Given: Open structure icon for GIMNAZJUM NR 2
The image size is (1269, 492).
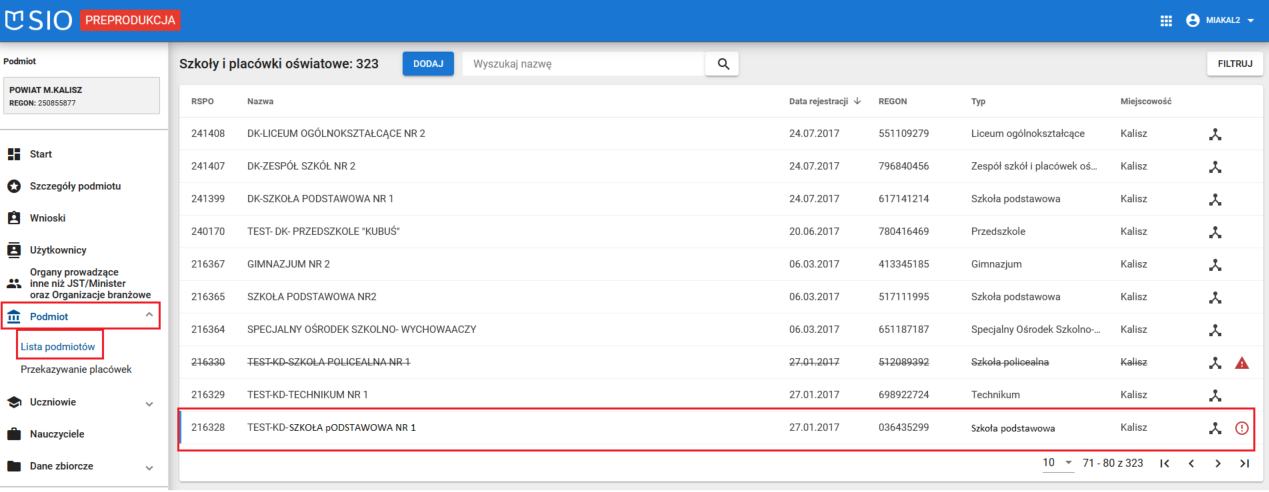Looking at the screenshot, I should tap(1216, 265).
